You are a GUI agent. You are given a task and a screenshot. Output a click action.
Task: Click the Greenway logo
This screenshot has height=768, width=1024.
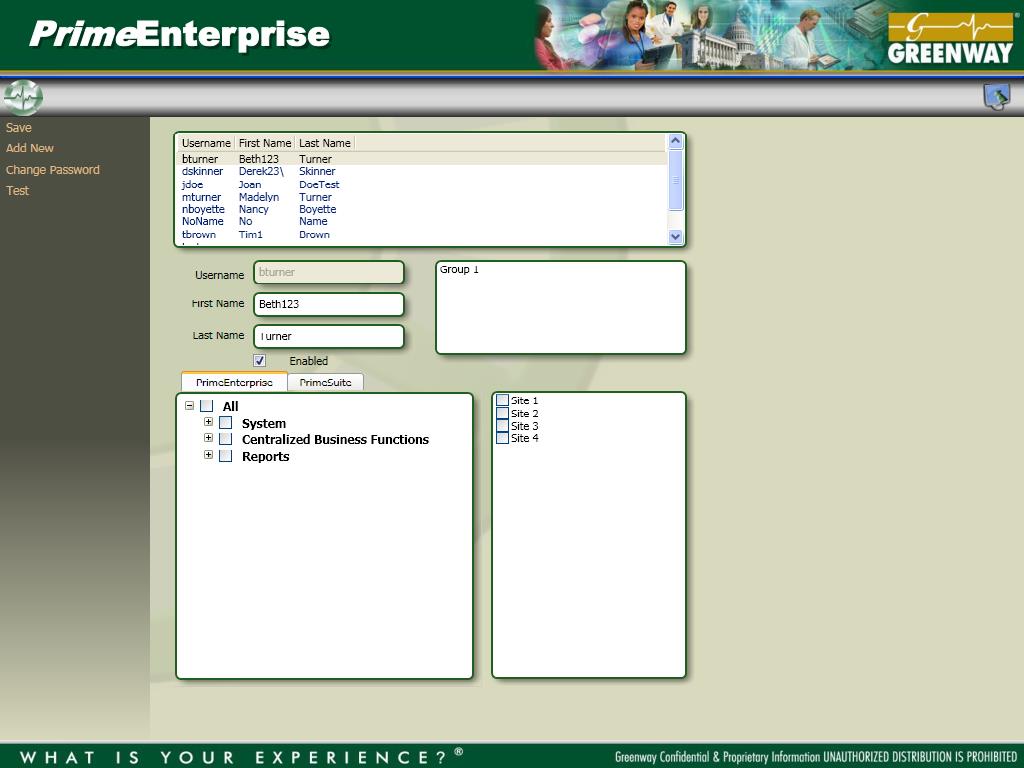(950, 38)
